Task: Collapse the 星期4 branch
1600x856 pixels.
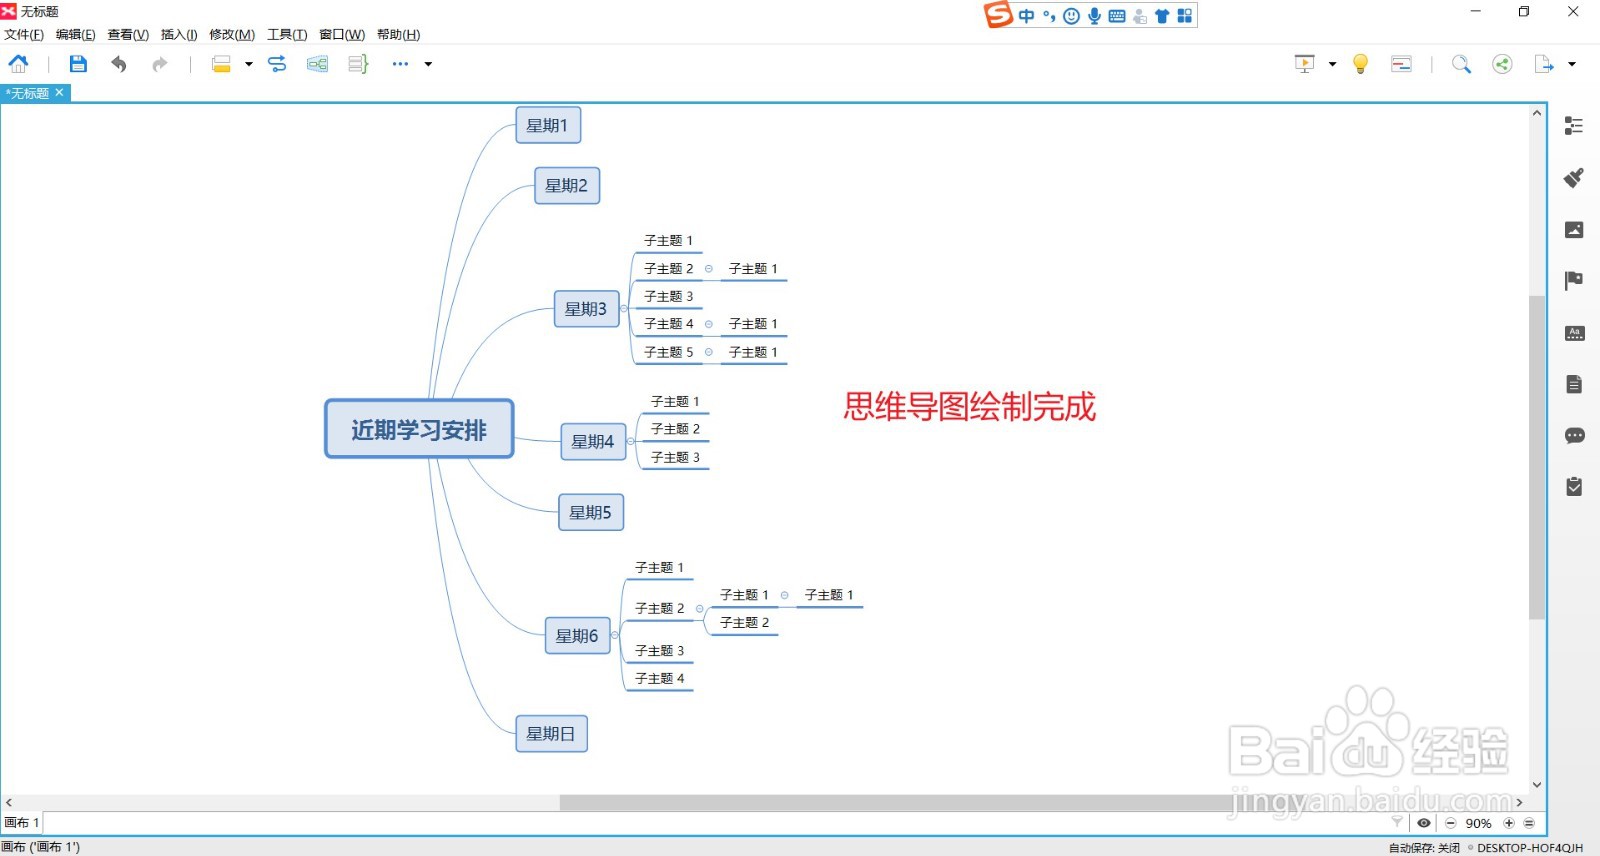Action: [x=631, y=441]
